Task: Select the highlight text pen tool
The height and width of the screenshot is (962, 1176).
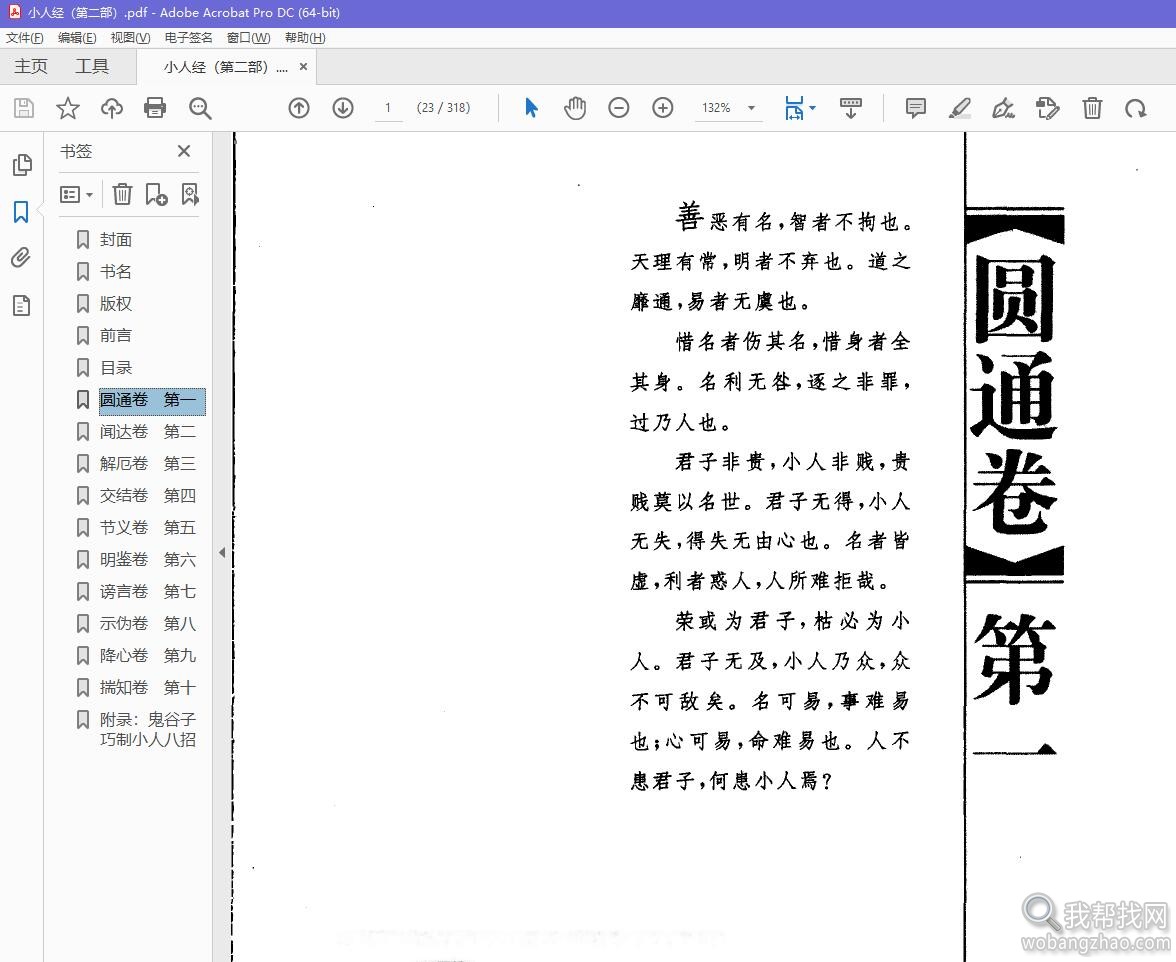Action: (x=960, y=108)
